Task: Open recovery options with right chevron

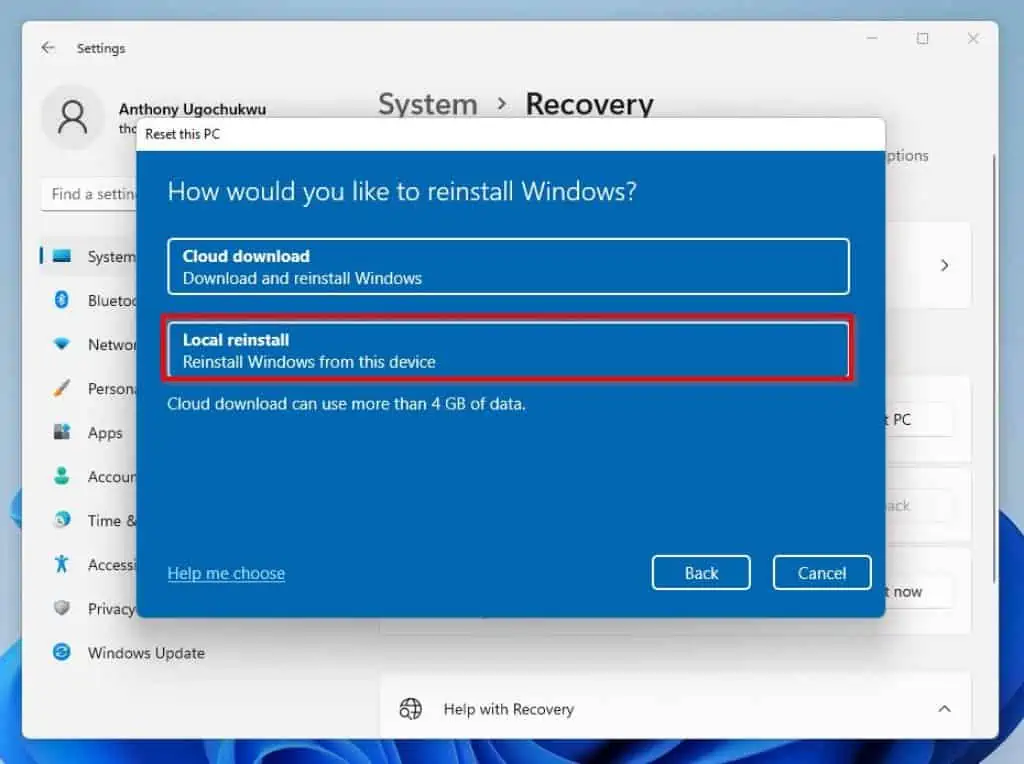Action: pos(944,265)
